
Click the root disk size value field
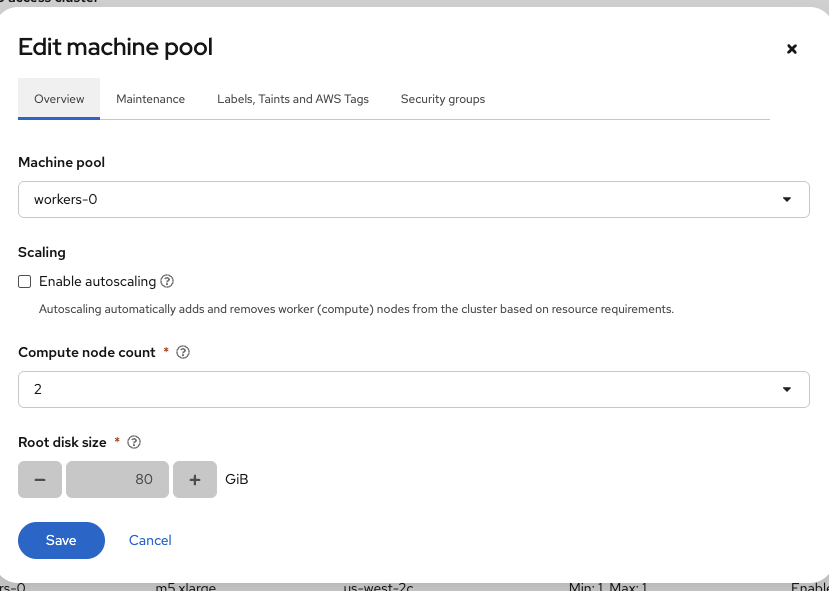(117, 480)
